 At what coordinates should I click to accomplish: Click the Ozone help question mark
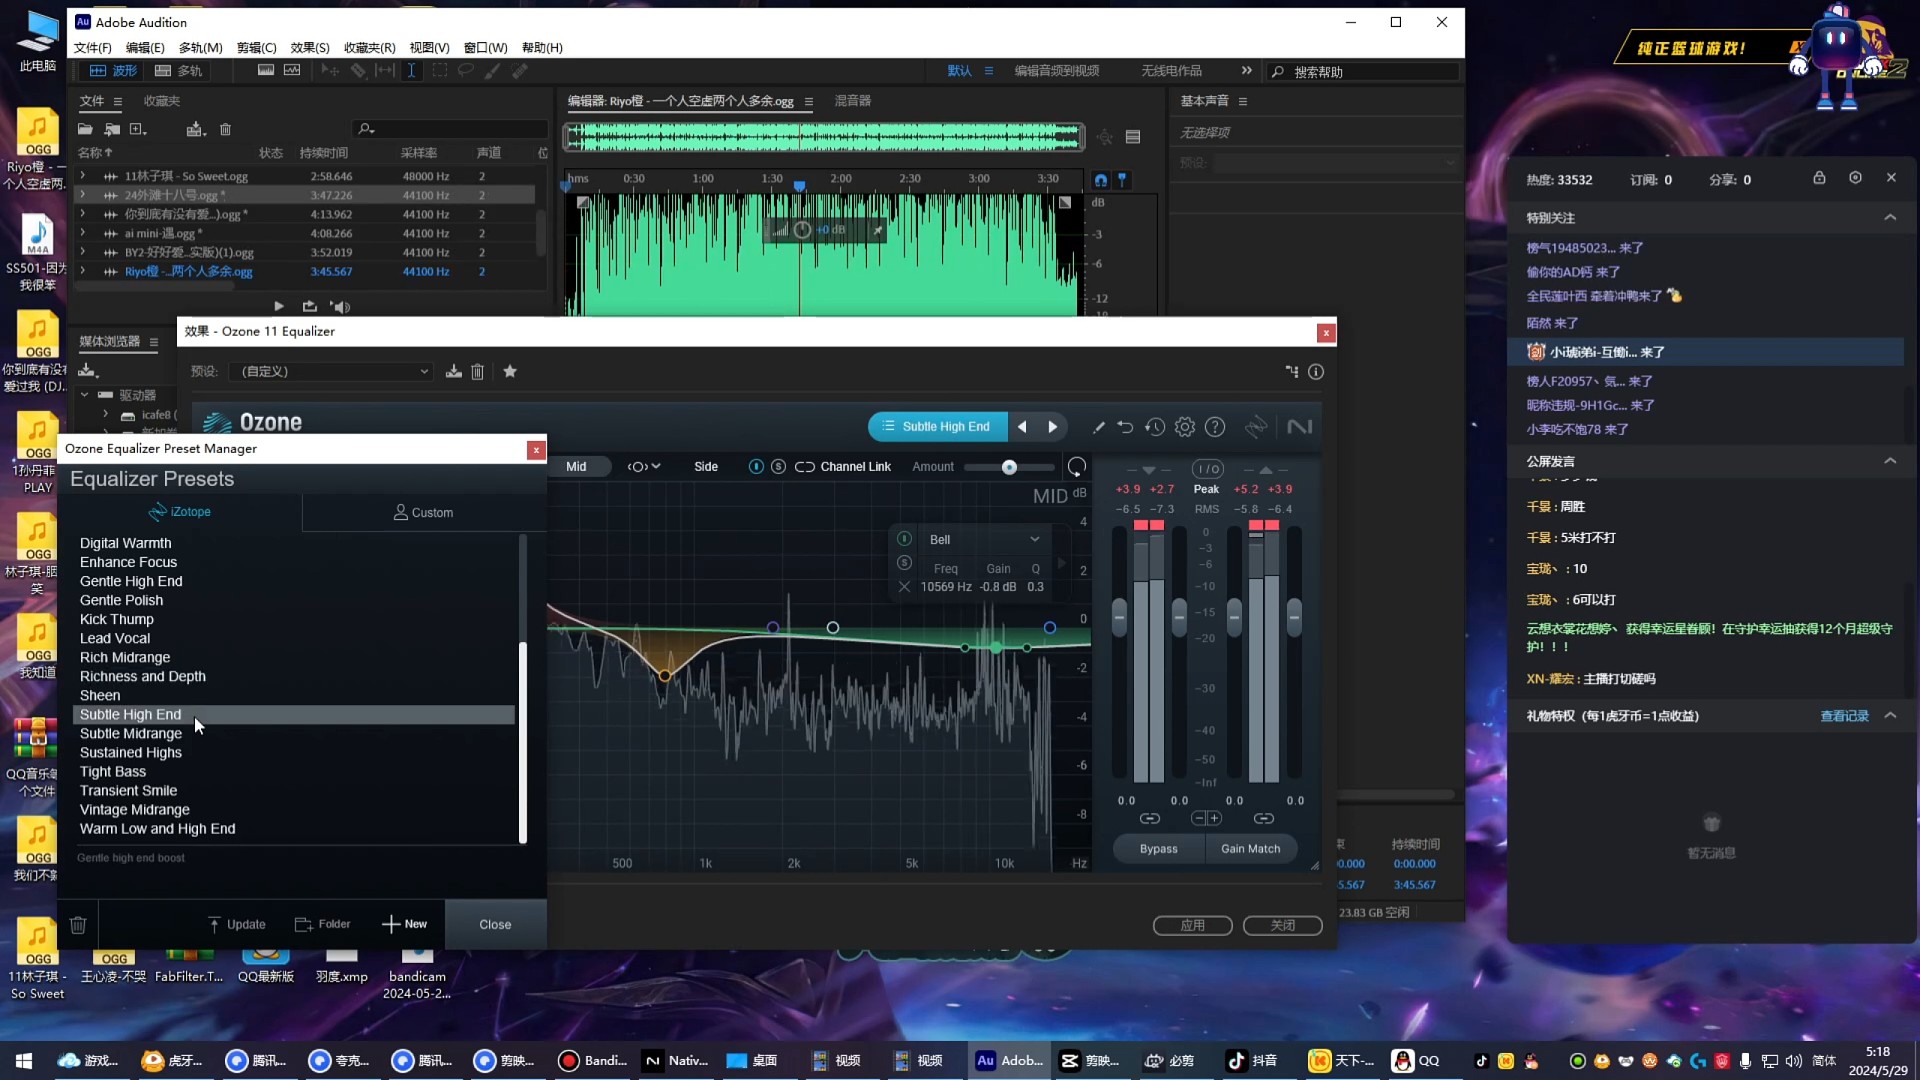[1215, 427]
